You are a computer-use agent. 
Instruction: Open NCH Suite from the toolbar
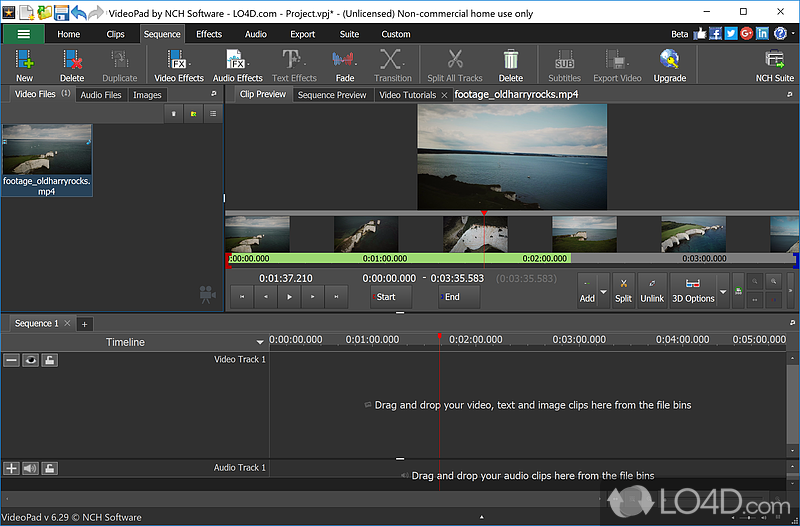[x=774, y=65]
